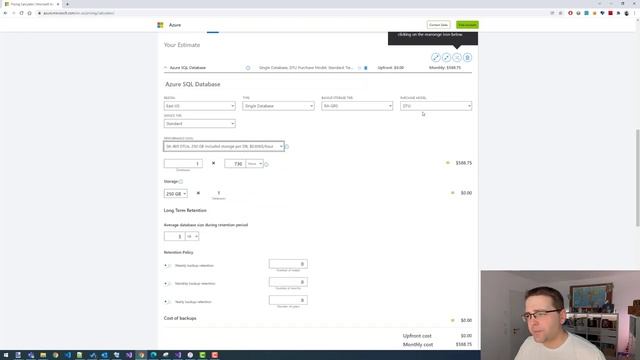This screenshot has width=640, height=360.
Task: Toggle Monthly backup retention switch
Action: (x=167, y=284)
